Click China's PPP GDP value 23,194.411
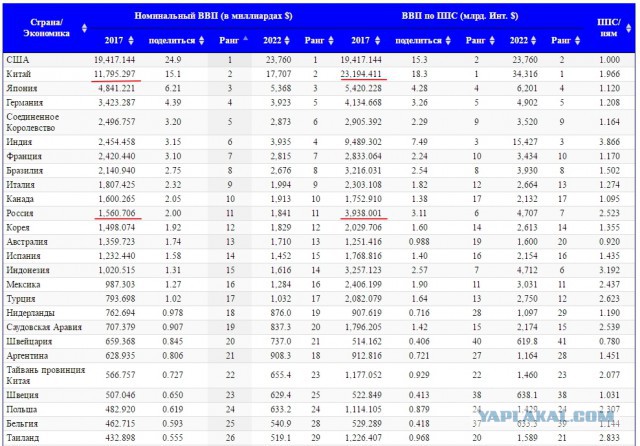The image size is (640, 446). pos(361,74)
